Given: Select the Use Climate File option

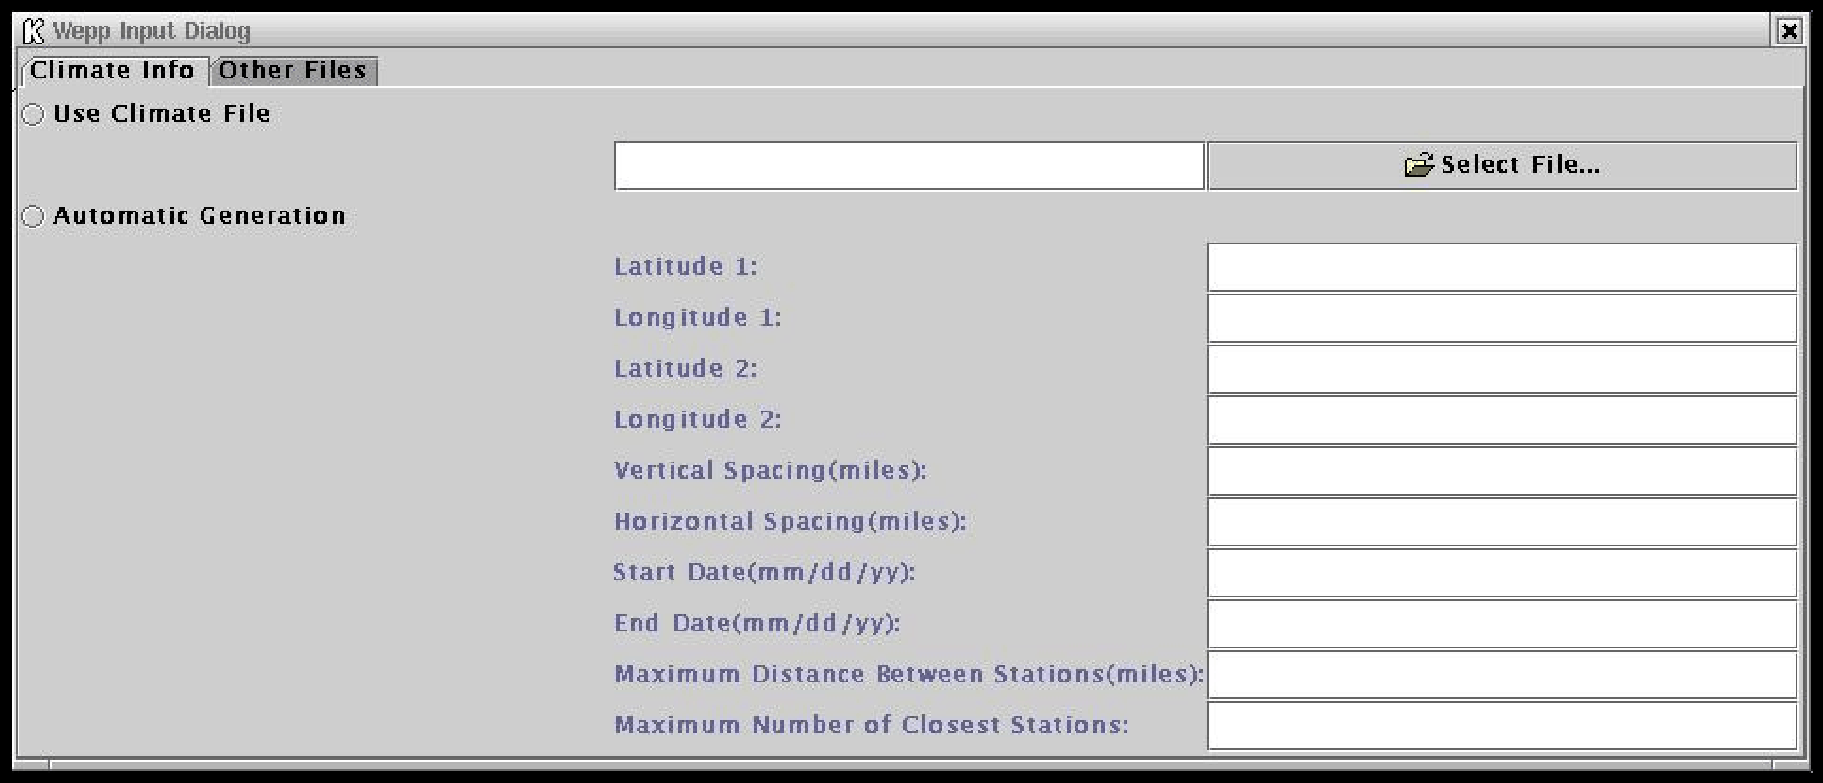Looking at the screenshot, I should [x=34, y=114].
